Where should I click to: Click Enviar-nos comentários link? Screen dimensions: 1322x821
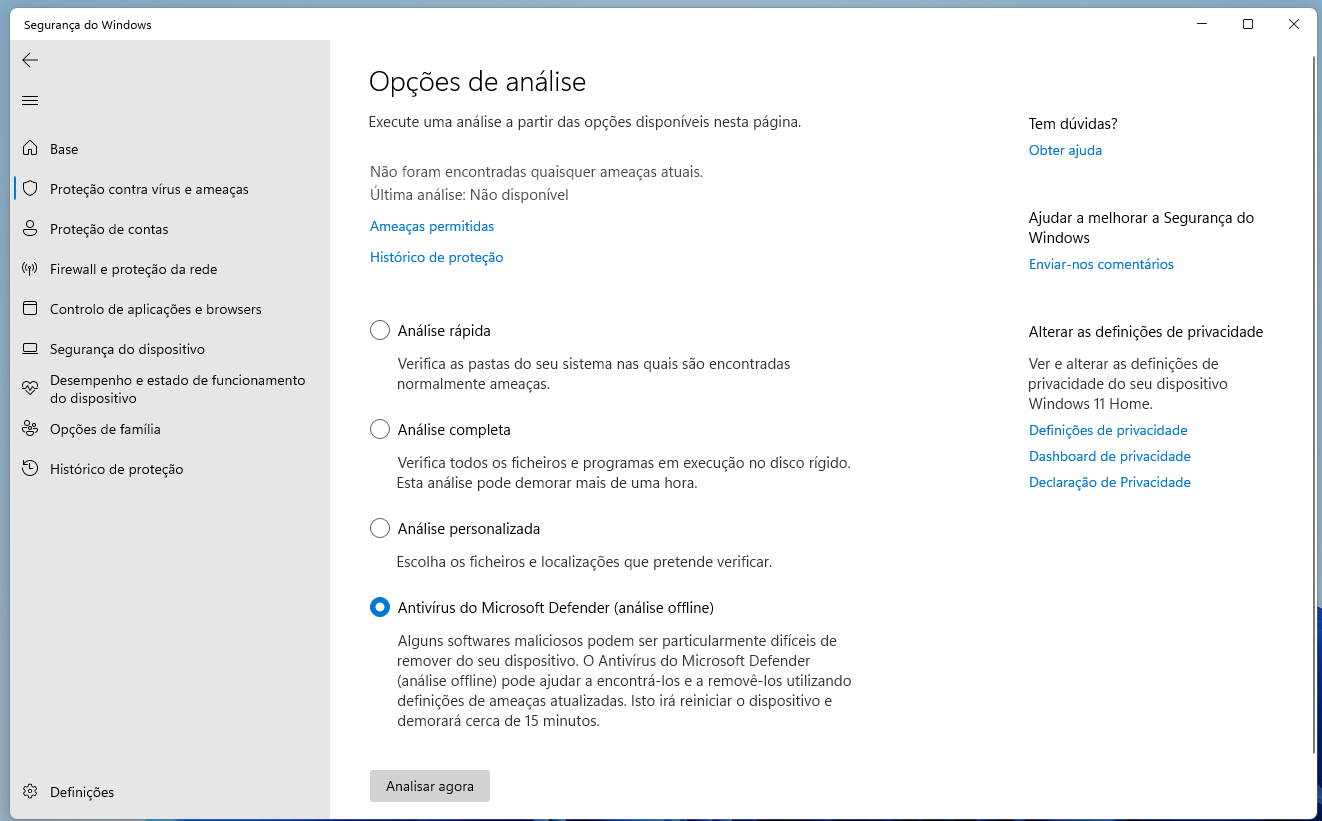[x=1101, y=264]
